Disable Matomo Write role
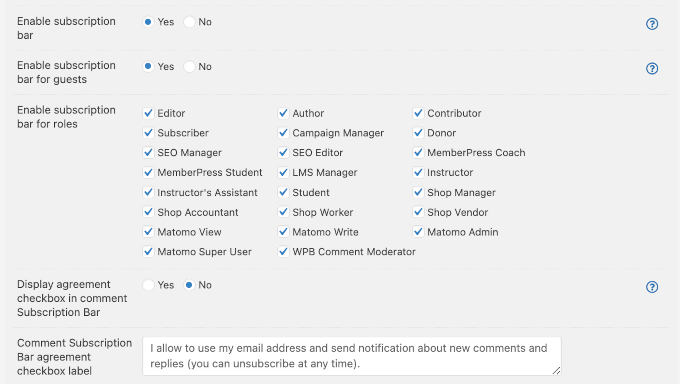The image size is (680, 384). 283,232
